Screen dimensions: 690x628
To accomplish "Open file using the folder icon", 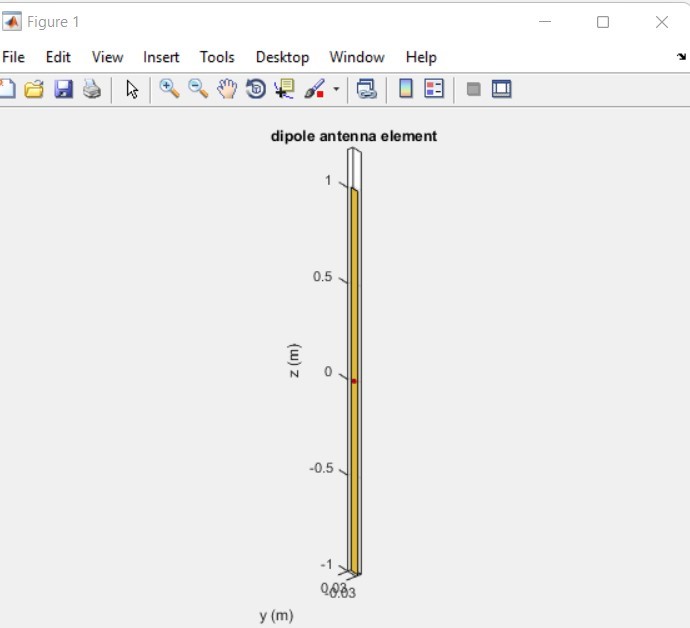I will (35, 89).
